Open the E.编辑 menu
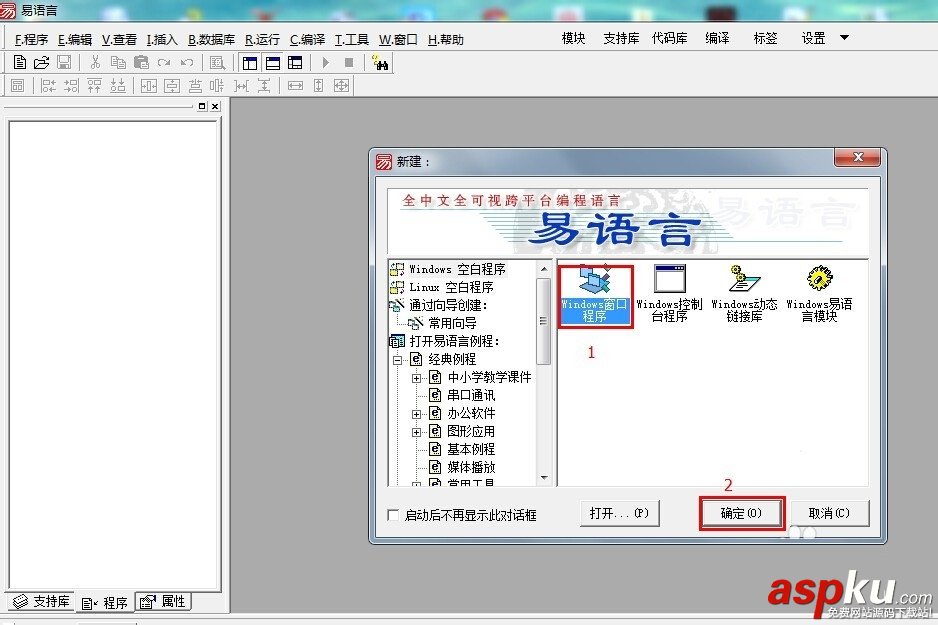938x625 pixels. (75, 39)
